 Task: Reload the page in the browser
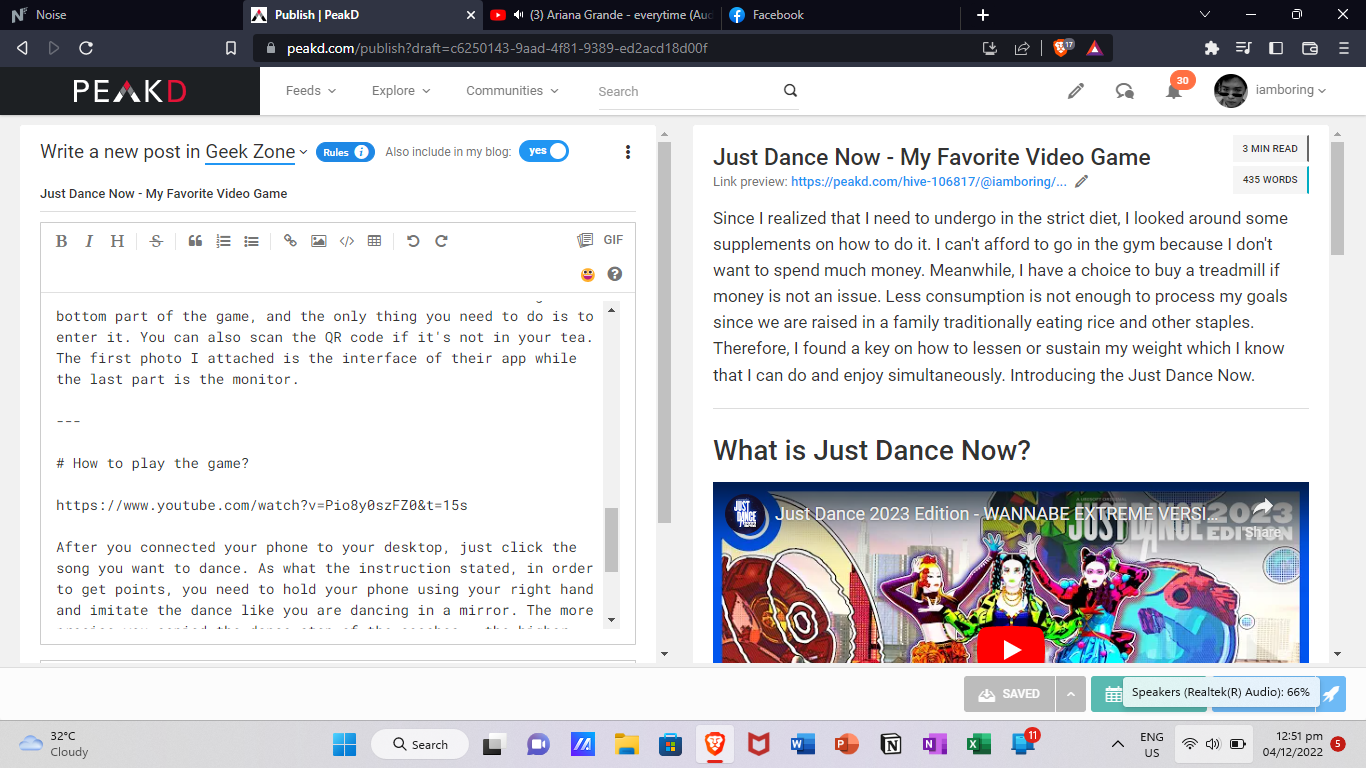point(86,47)
